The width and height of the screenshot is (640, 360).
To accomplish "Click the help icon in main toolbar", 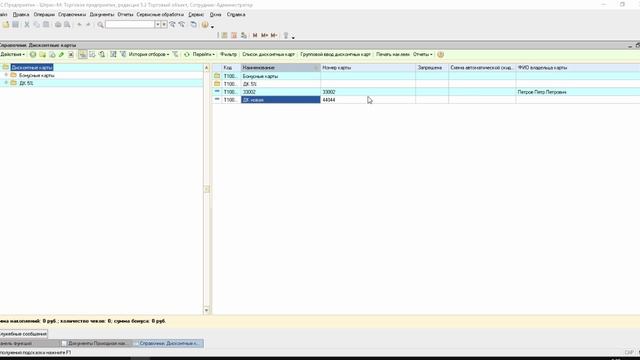I will click(205, 24).
